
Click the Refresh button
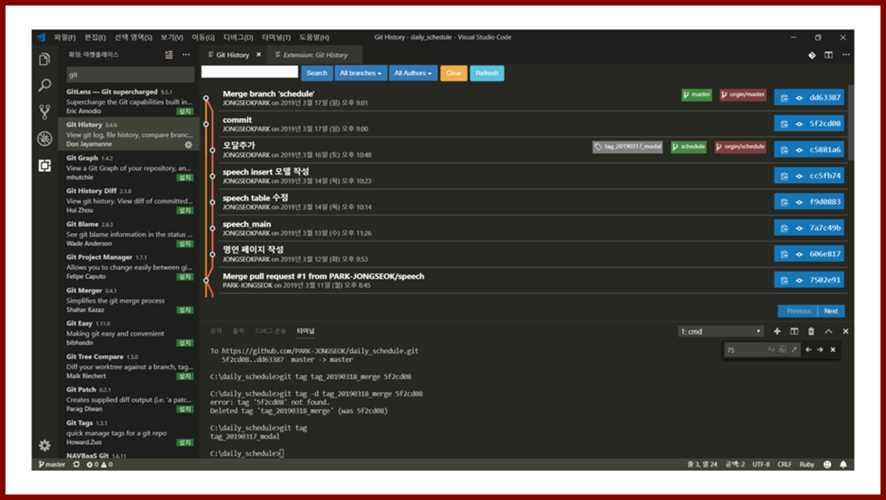(x=487, y=73)
